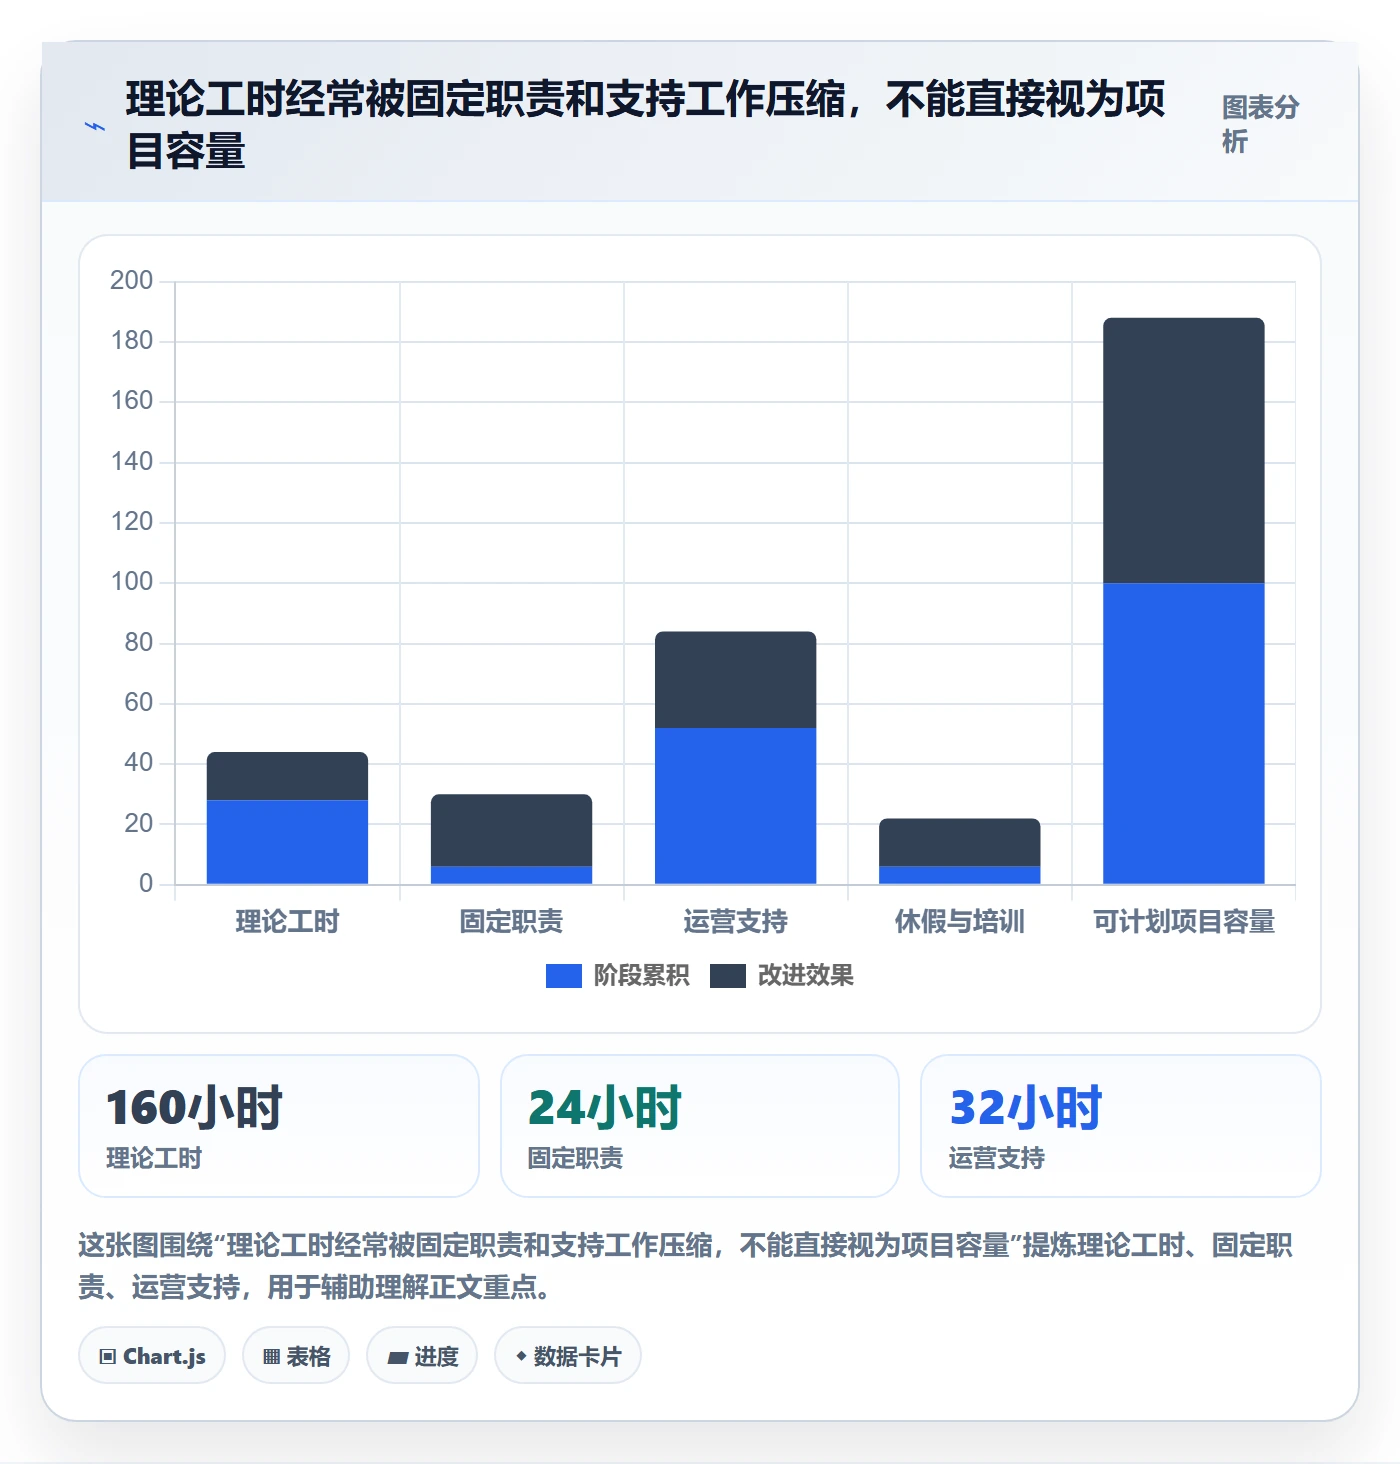Click the 数据卡片 tag button
Screen dimensions: 1400x1464
click(x=568, y=1356)
